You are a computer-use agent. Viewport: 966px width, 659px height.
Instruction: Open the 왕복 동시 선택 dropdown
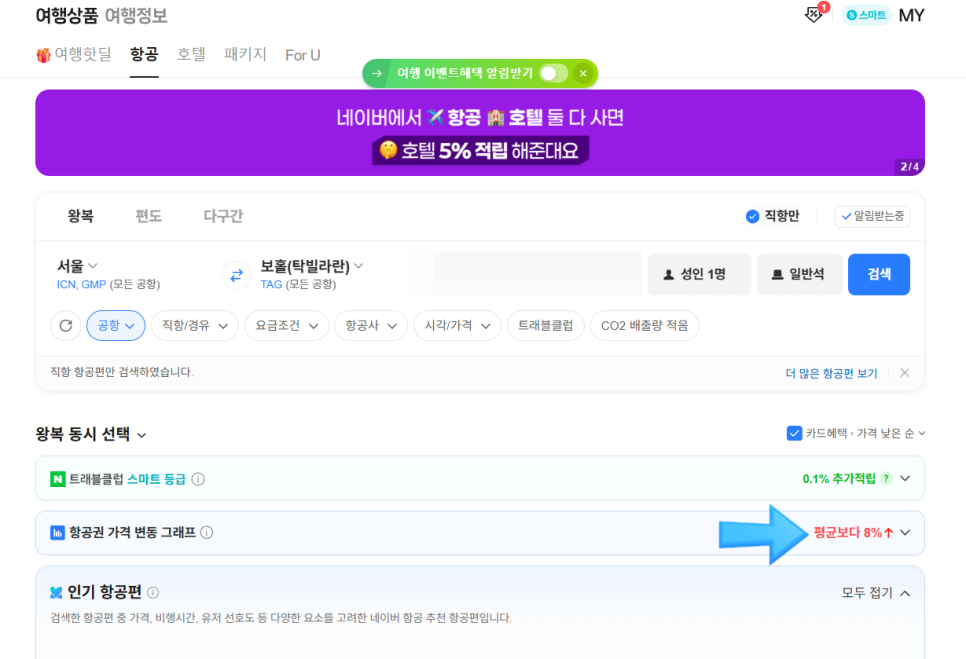91,434
